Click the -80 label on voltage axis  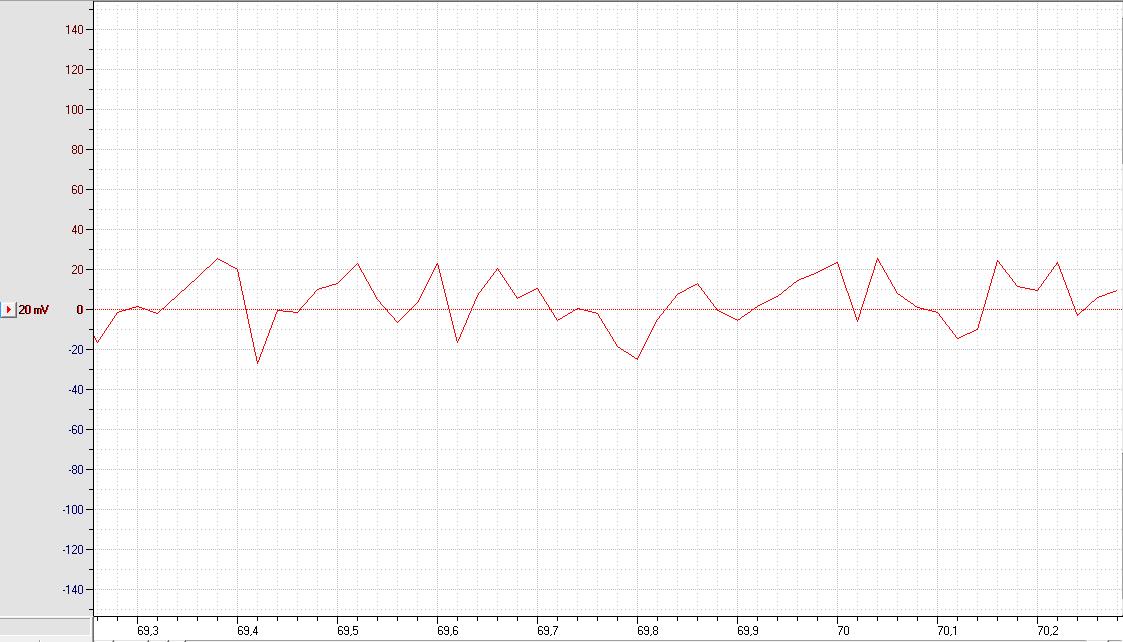[x=75, y=470]
